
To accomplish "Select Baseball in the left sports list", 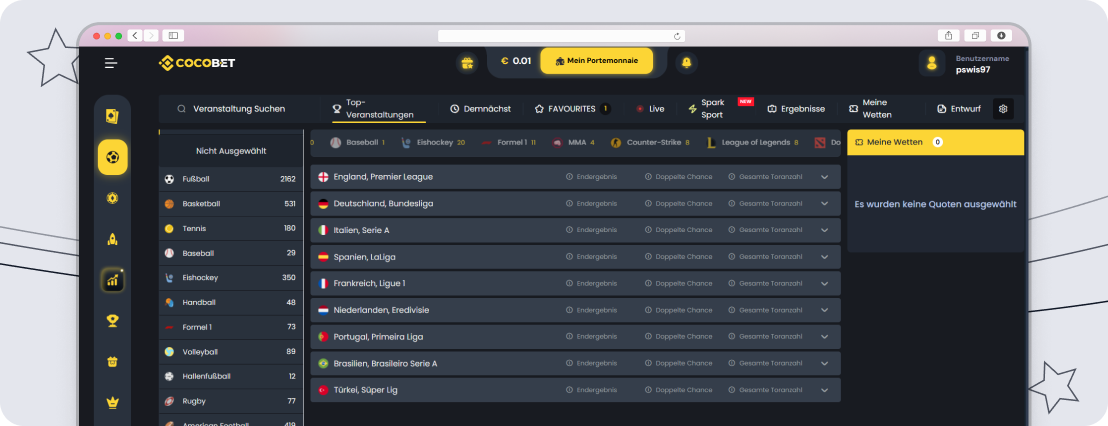I will 230,253.
